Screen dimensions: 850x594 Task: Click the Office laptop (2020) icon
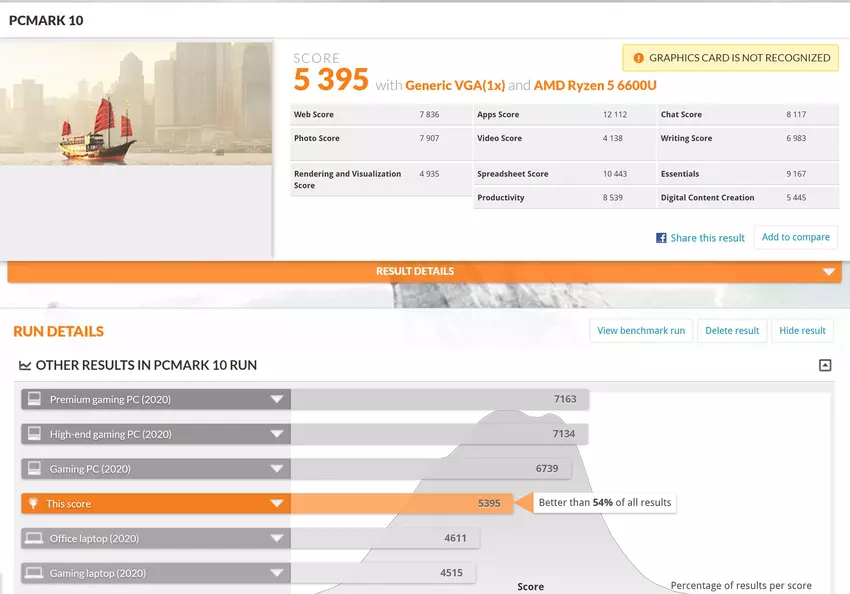pos(34,539)
